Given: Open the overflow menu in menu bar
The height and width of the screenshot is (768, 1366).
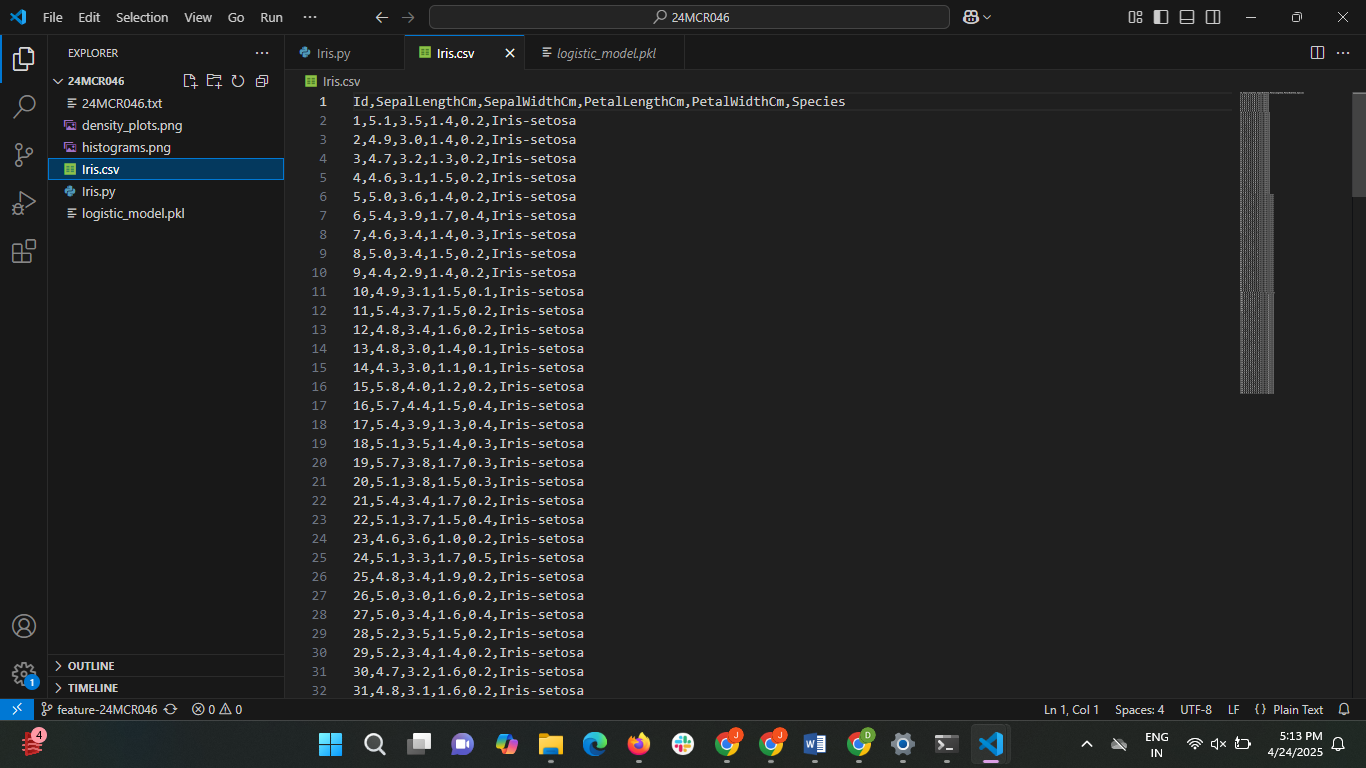Looking at the screenshot, I should coord(310,17).
